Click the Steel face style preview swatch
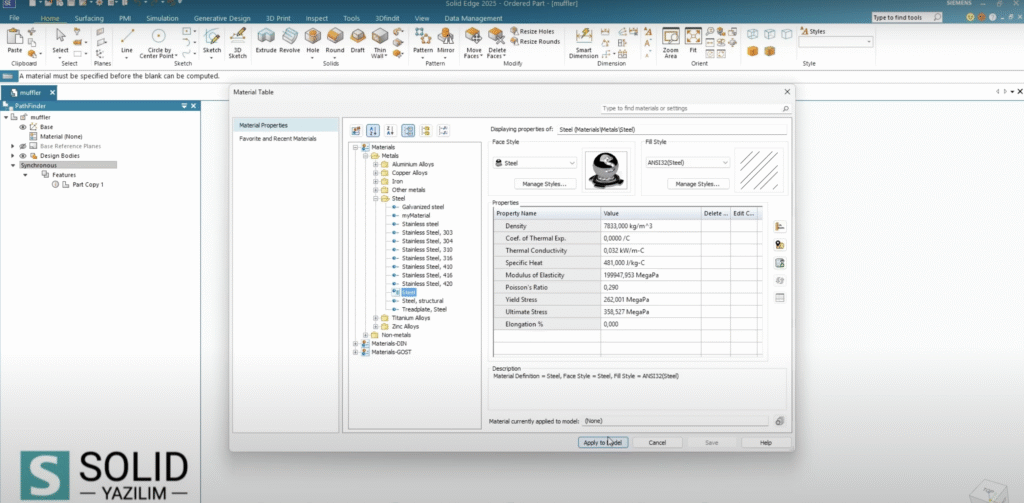This screenshot has height=503, width=1024. tap(605, 170)
